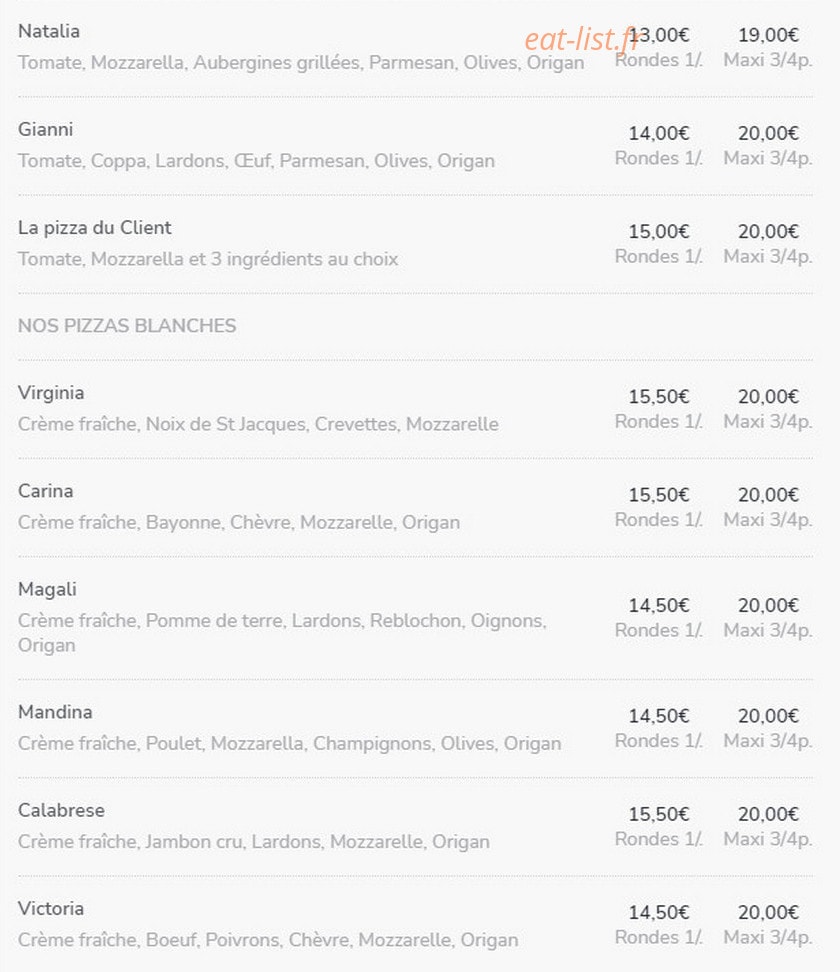Click the eat-list.fr watermark logo
Image resolution: width=840 pixels, height=972 pixels.
(x=581, y=39)
